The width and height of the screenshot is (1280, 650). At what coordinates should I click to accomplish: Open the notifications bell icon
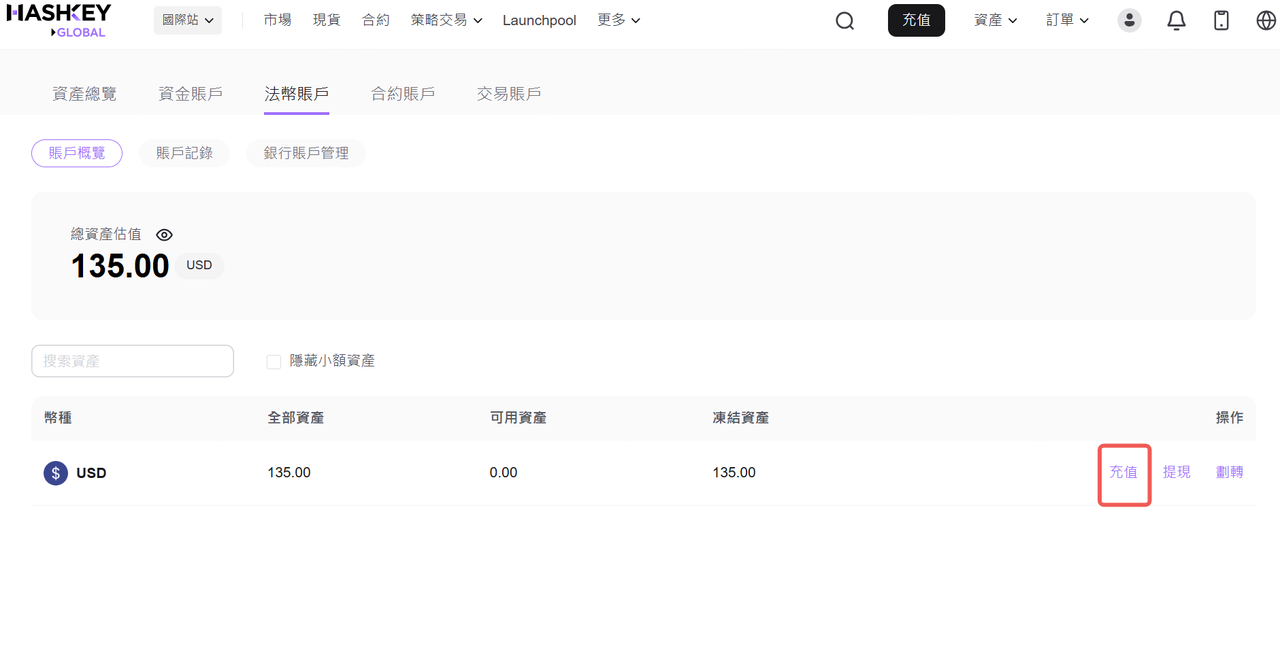click(x=1176, y=20)
